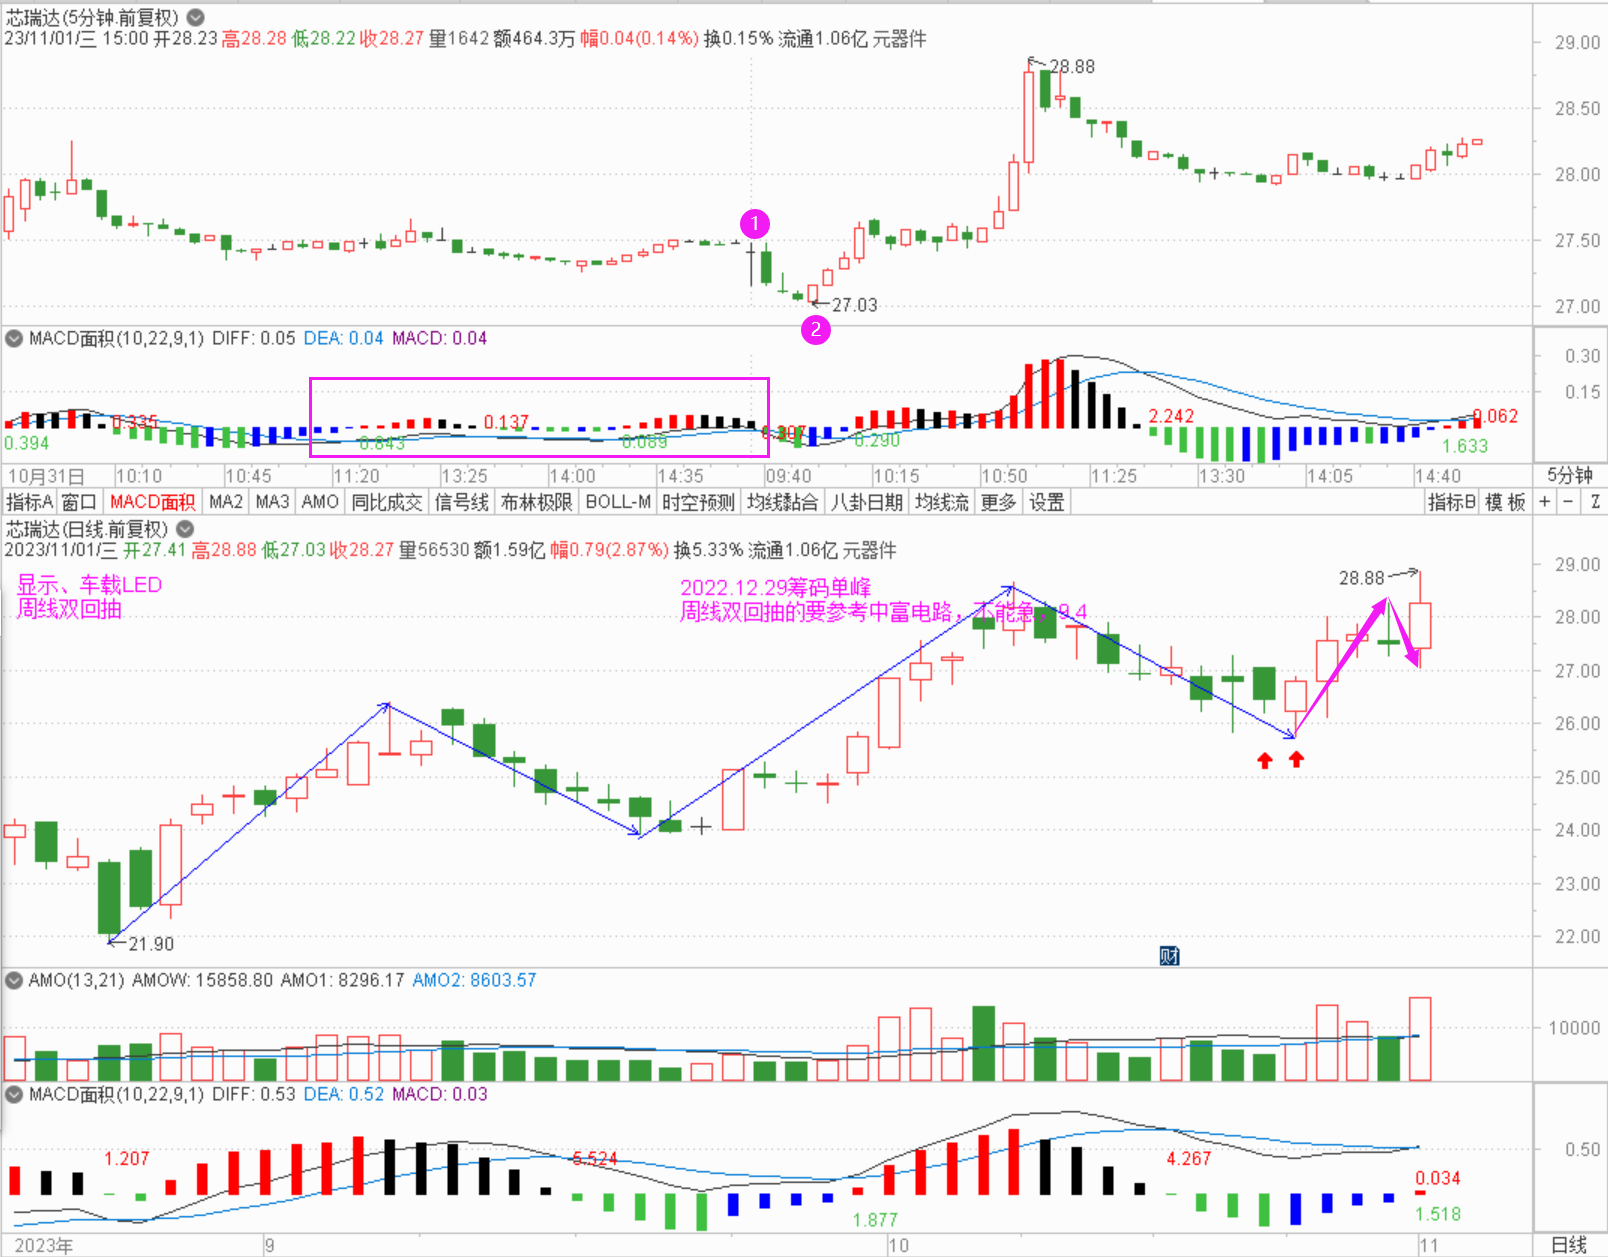This screenshot has width=1608, height=1257.
Task: Click the 29.00 price label on daily axis
Action: point(1577,564)
